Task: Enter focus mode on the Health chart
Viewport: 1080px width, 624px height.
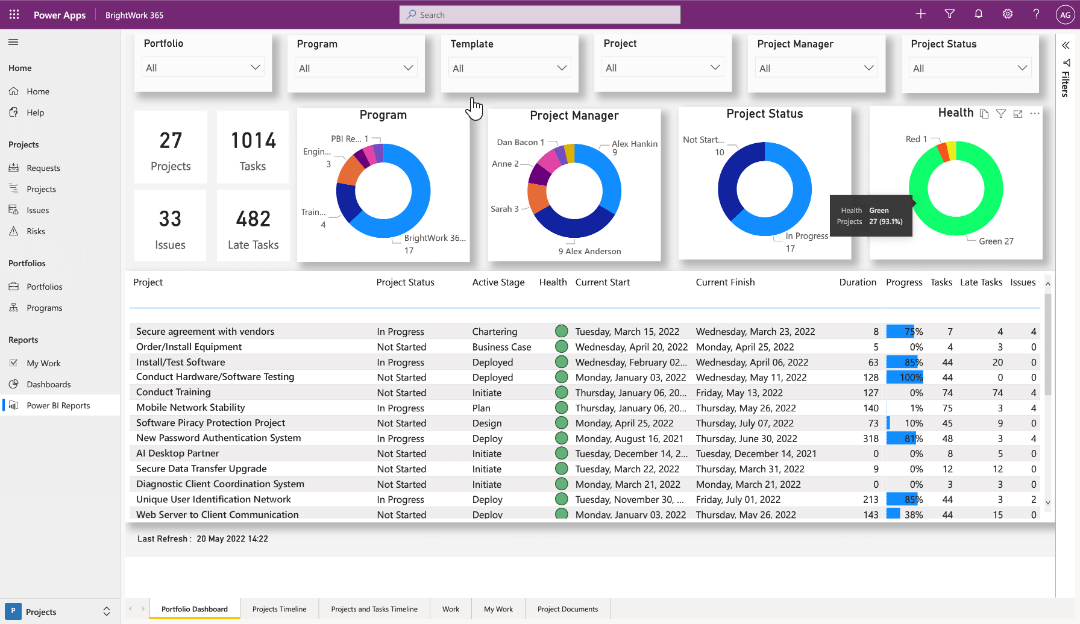Action: (1018, 113)
